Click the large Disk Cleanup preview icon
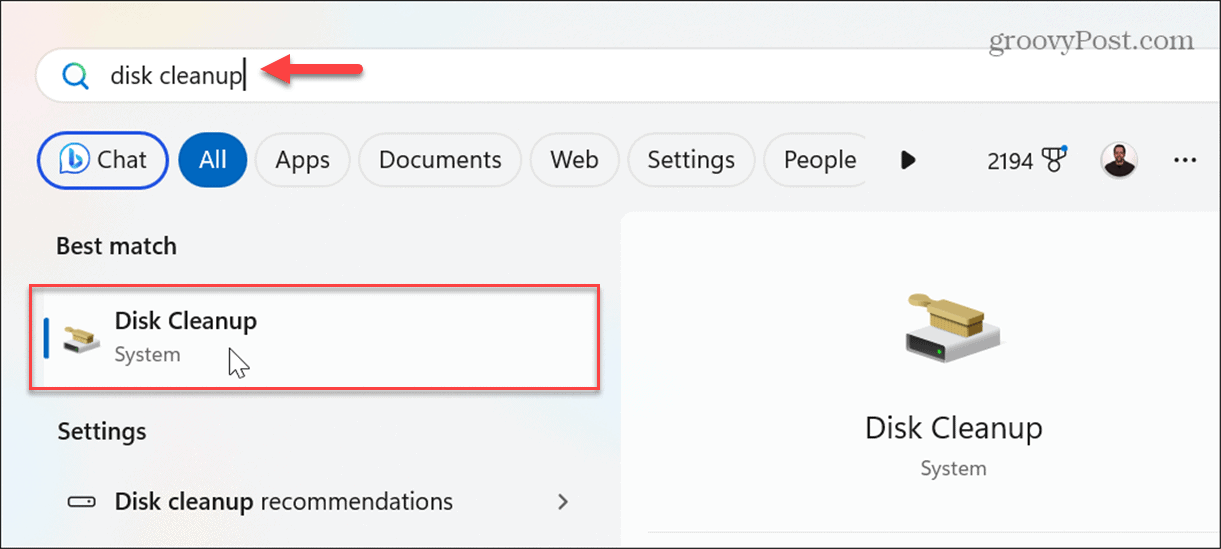 point(953,327)
